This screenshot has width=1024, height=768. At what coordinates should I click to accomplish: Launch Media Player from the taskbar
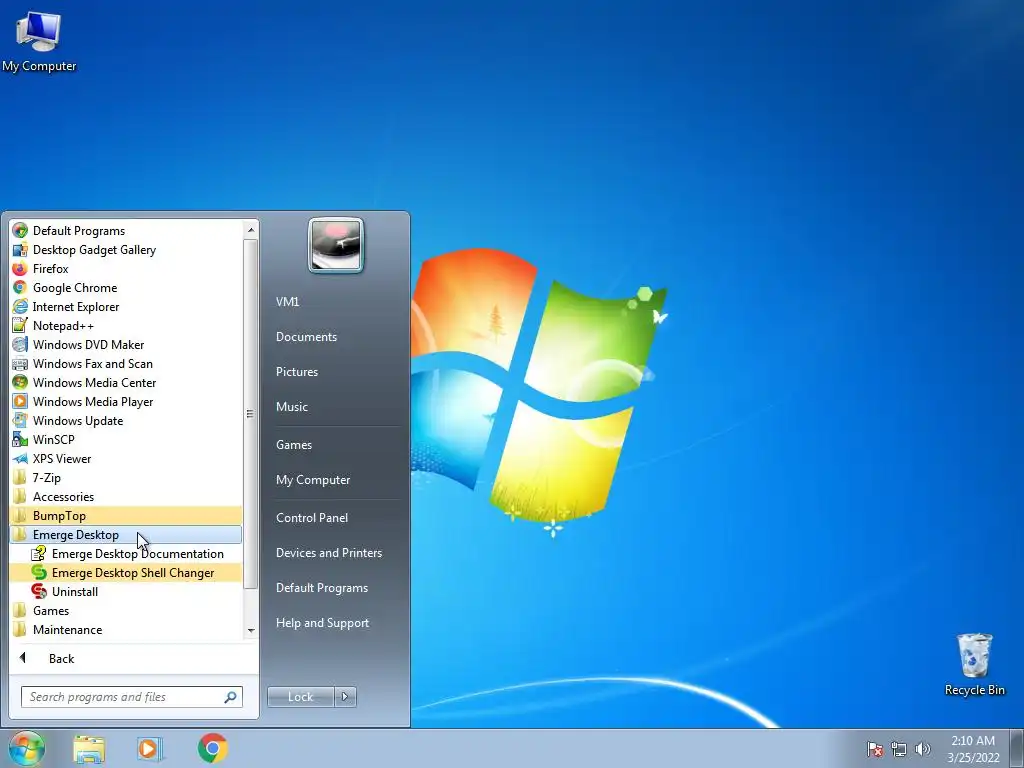pyautogui.click(x=150, y=749)
